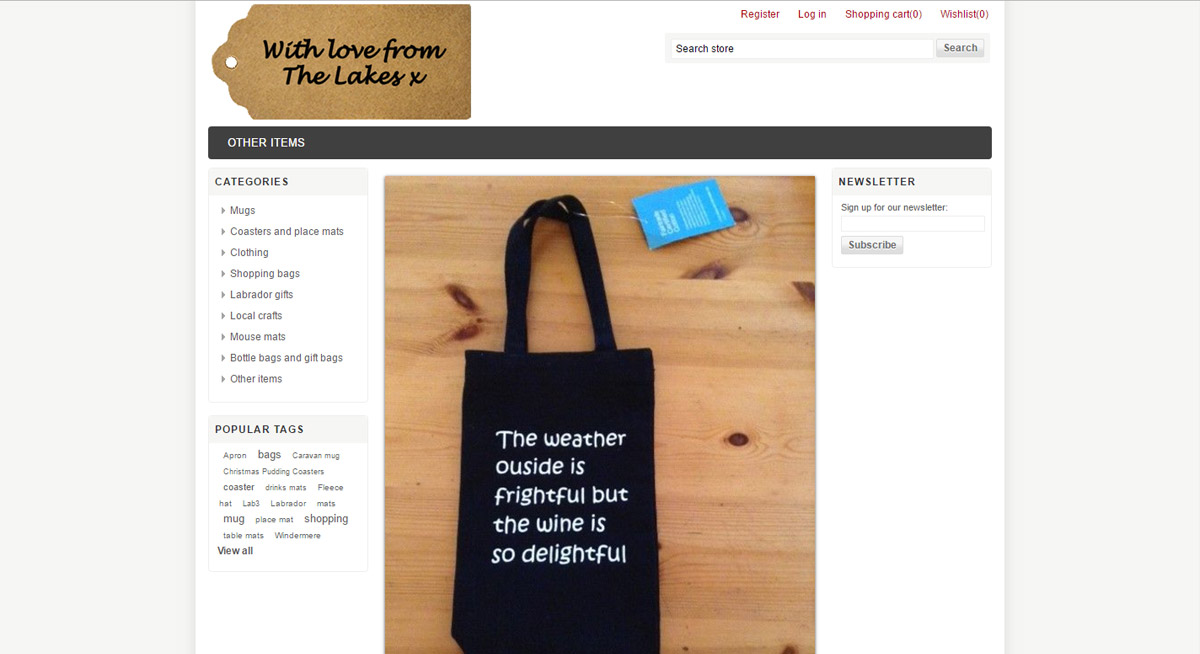Select the 'bags' popular tag

pos(269,455)
